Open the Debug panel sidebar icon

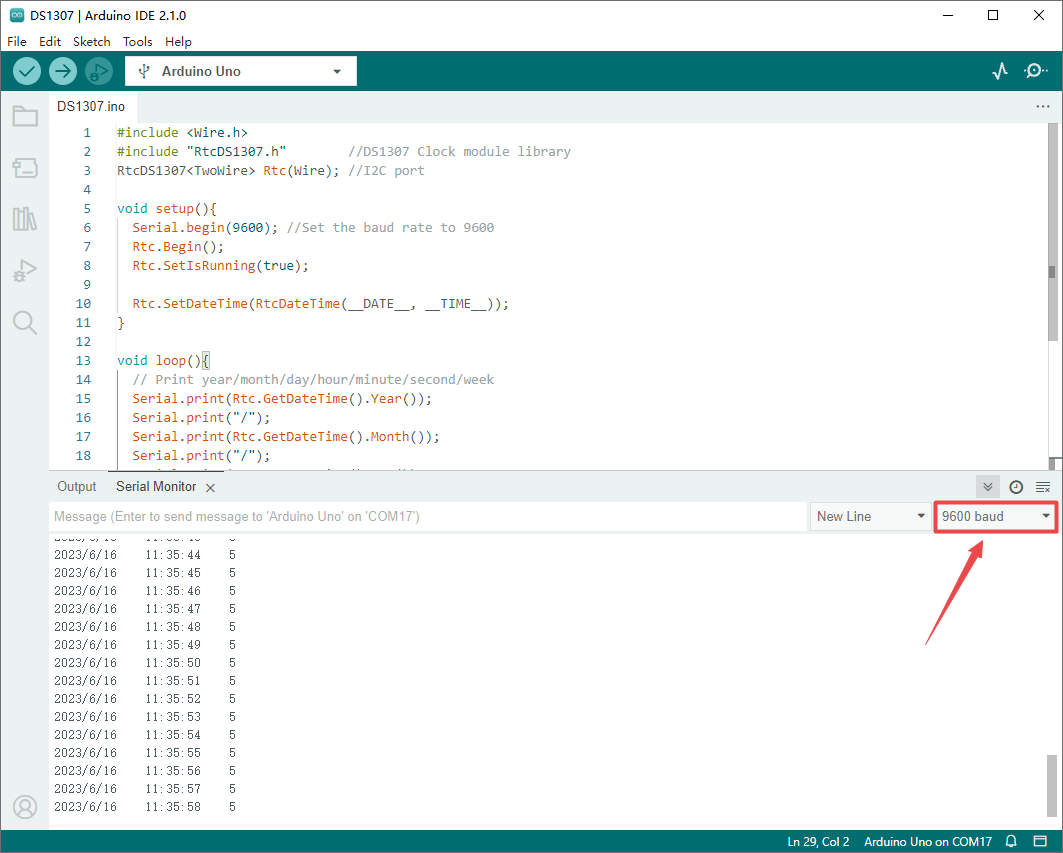(x=25, y=271)
